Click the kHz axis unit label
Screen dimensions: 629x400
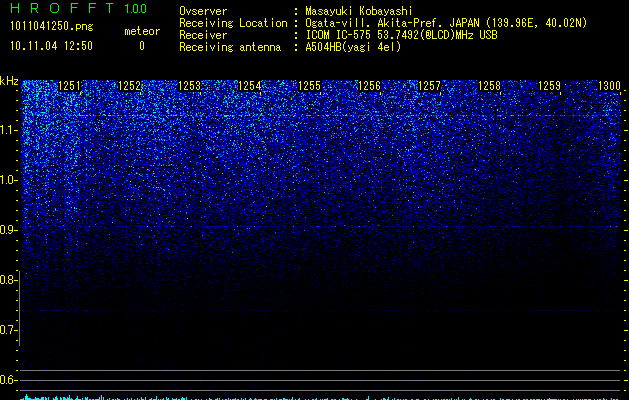point(9,81)
